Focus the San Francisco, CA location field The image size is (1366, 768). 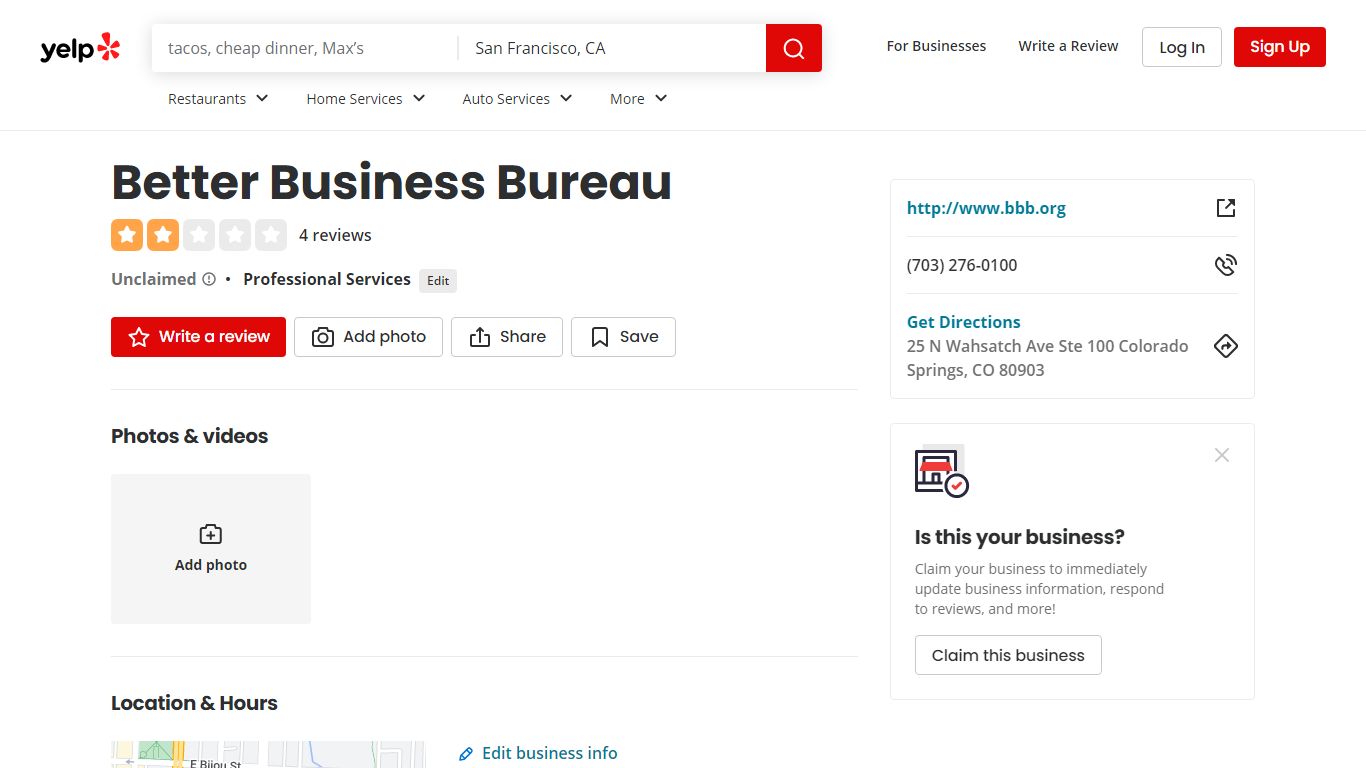click(612, 48)
